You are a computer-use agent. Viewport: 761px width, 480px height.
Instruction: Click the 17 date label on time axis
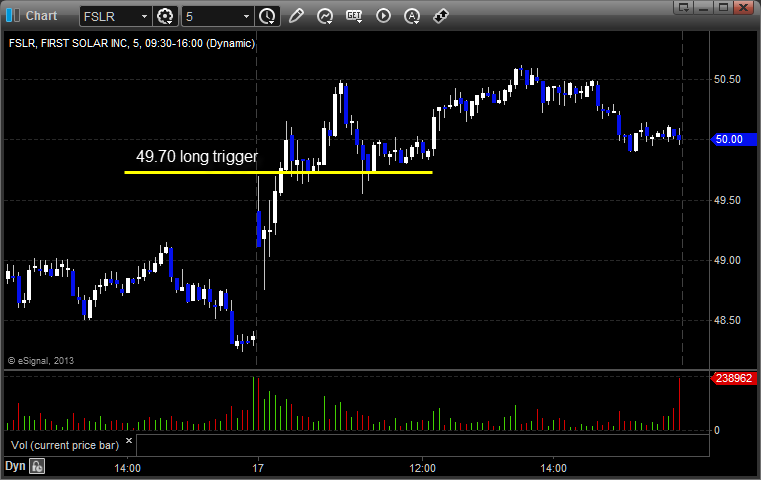(x=258, y=468)
